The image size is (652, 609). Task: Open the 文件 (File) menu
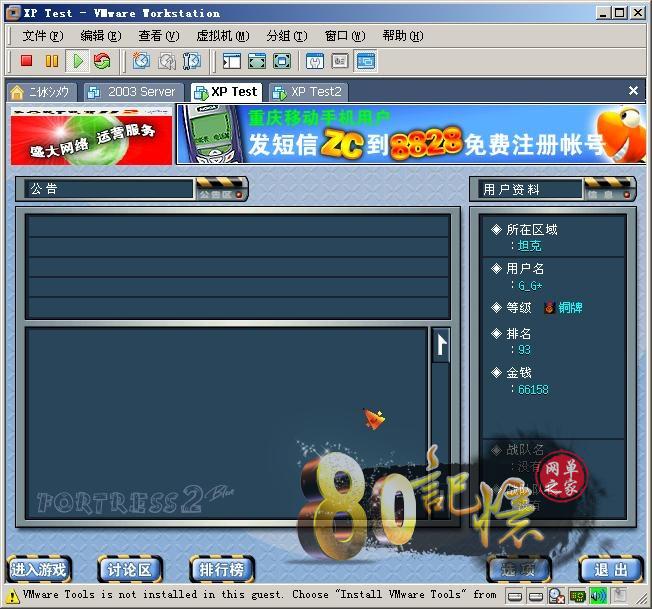[42, 36]
